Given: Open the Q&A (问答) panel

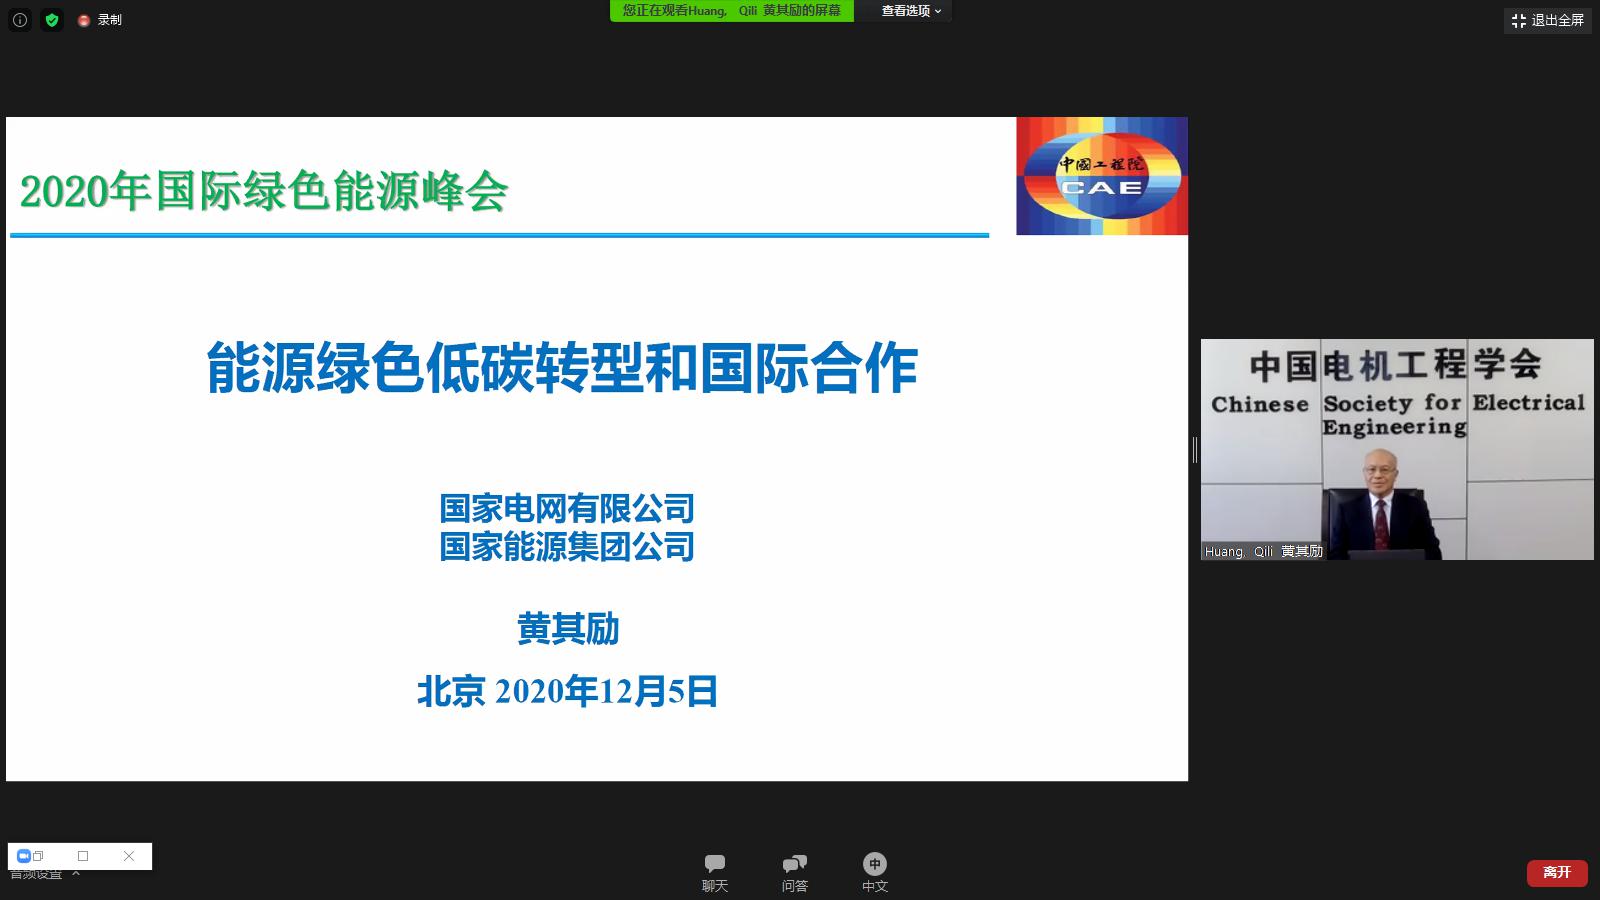Looking at the screenshot, I should click(794, 872).
